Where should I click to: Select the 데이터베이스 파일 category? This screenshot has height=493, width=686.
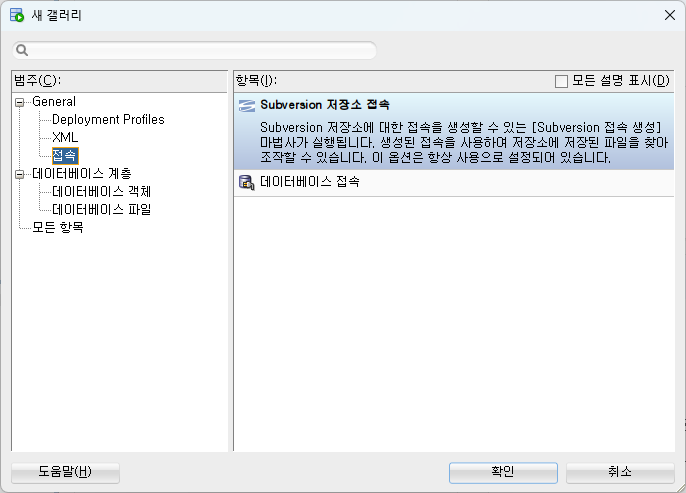coord(102,210)
